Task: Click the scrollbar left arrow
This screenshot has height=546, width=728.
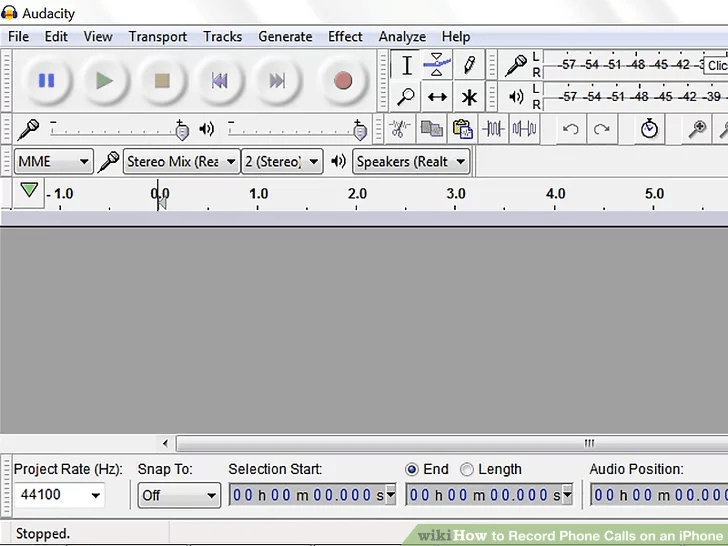Action: (165, 443)
